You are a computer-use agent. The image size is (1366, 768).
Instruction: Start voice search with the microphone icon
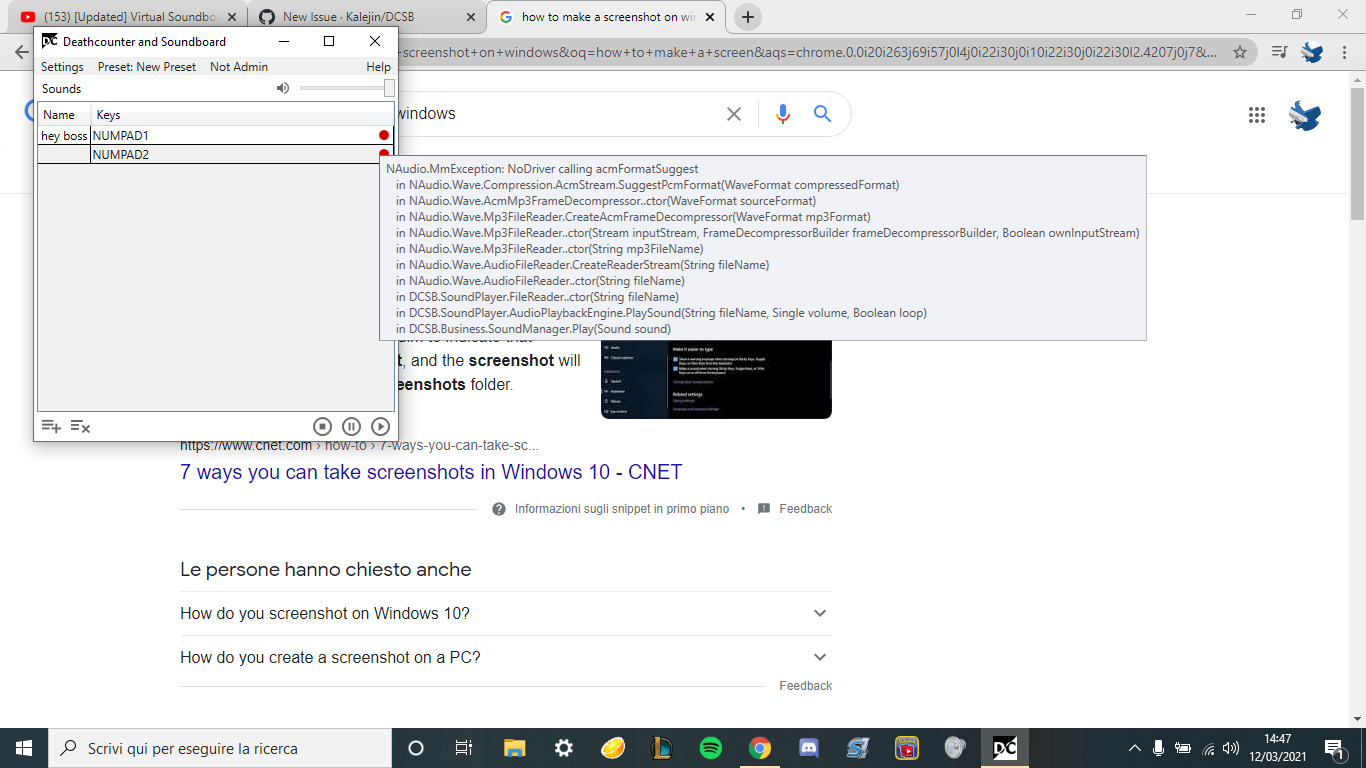click(x=782, y=113)
